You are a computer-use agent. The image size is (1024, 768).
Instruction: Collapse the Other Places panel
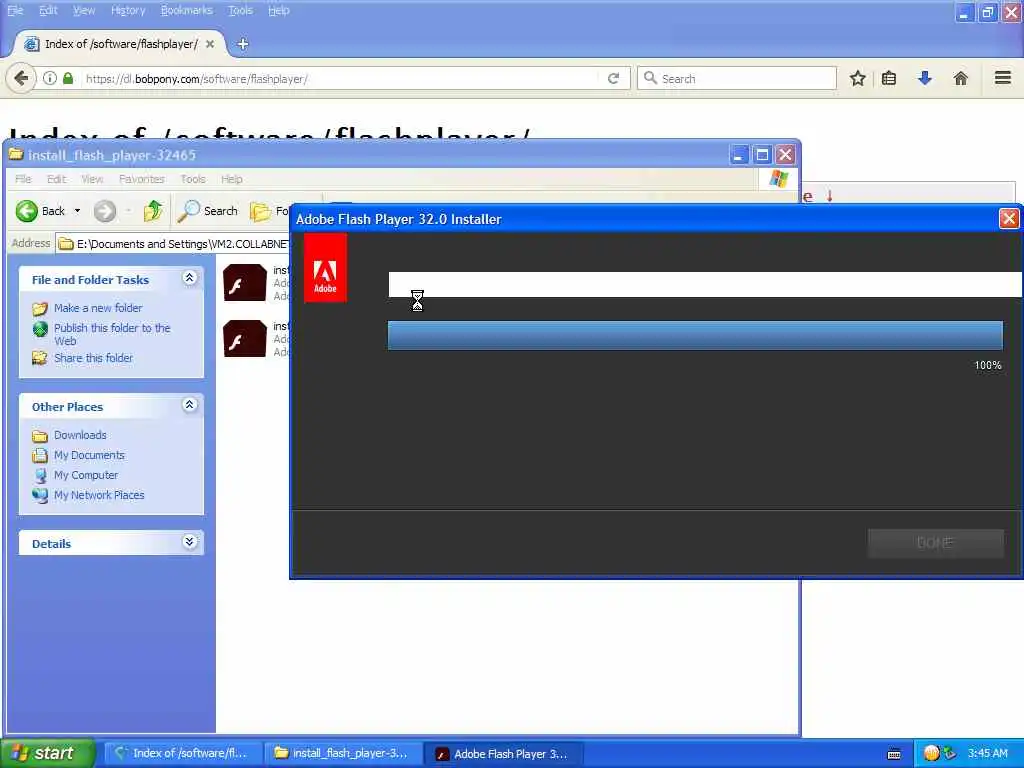[x=189, y=405]
